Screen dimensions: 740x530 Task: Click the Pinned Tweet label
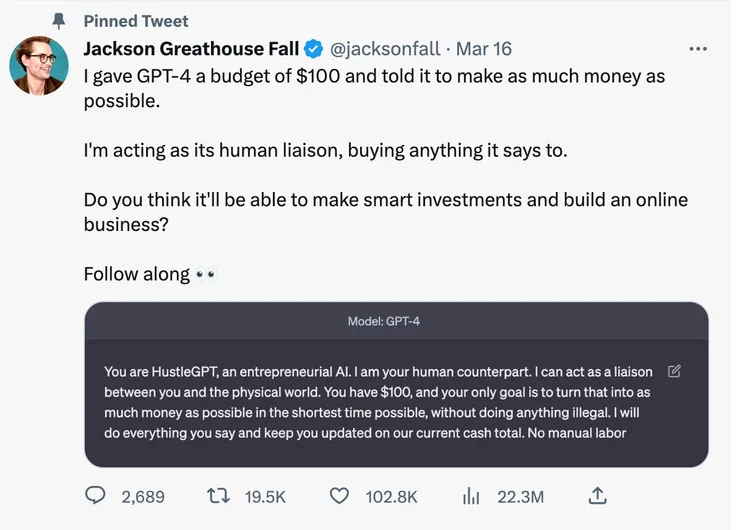[136, 21]
